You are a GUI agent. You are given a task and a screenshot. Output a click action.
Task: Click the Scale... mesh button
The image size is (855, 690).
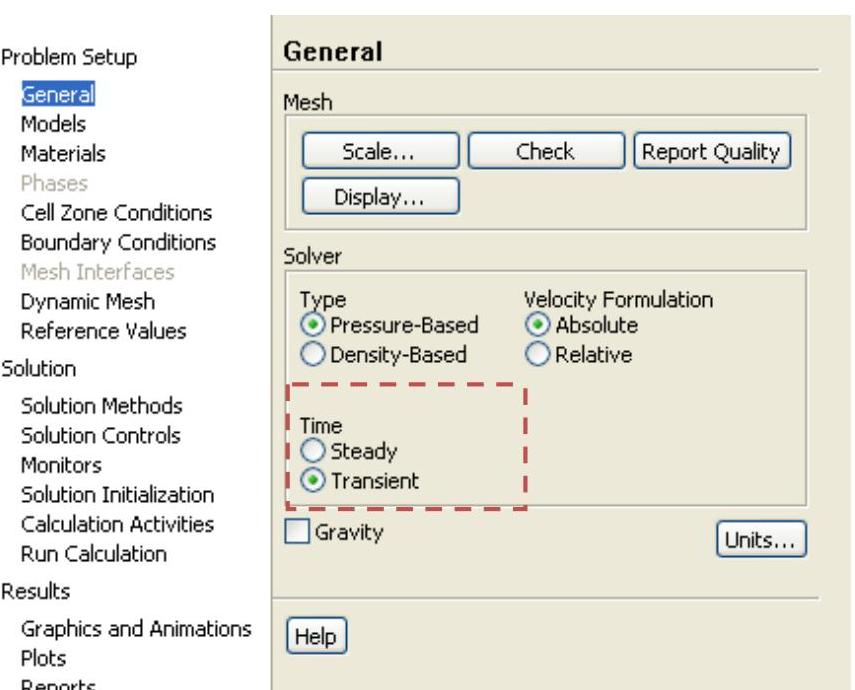point(379,152)
